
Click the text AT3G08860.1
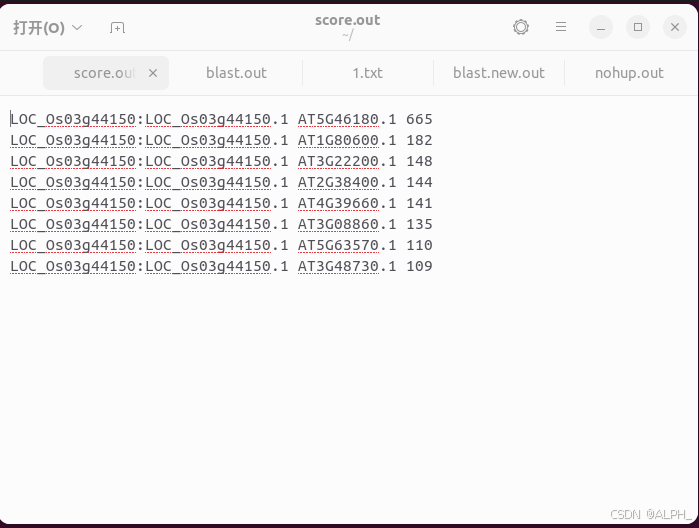tap(347, 224)
